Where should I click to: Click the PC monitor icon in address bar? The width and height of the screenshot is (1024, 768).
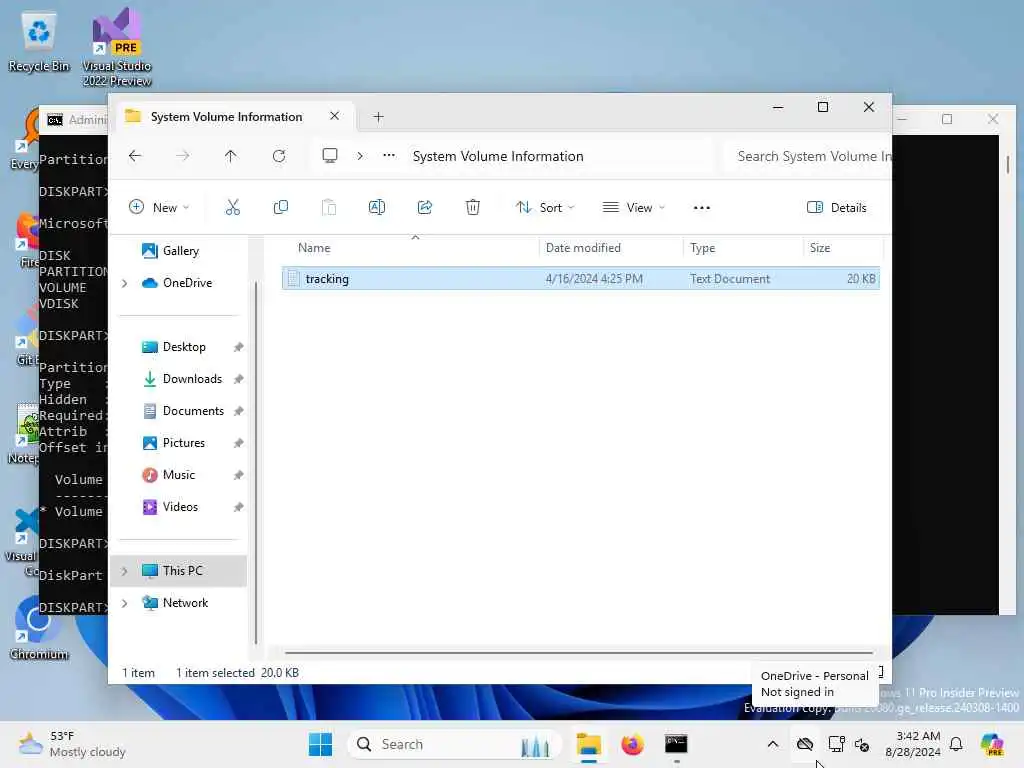[330, 155]
